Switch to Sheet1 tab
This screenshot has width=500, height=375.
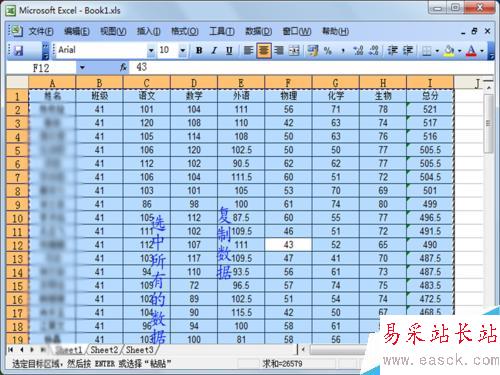[x=69, y=350]
